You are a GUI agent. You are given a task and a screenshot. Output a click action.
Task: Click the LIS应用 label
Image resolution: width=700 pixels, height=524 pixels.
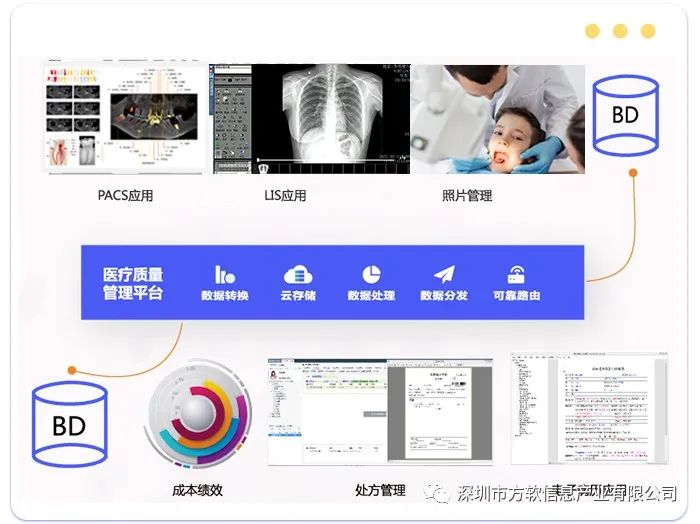(x=285, y=196)
